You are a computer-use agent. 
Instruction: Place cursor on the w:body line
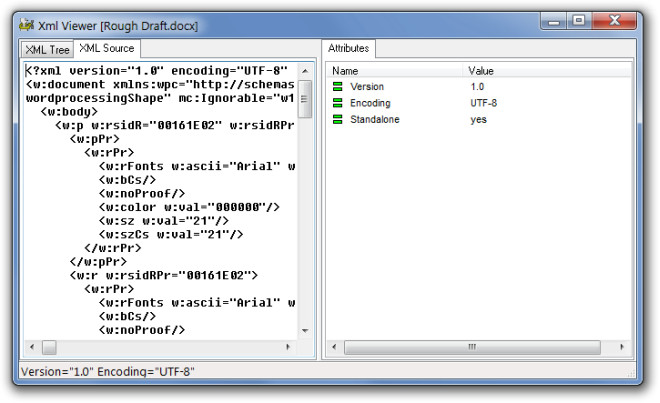[x=69, y=112]
